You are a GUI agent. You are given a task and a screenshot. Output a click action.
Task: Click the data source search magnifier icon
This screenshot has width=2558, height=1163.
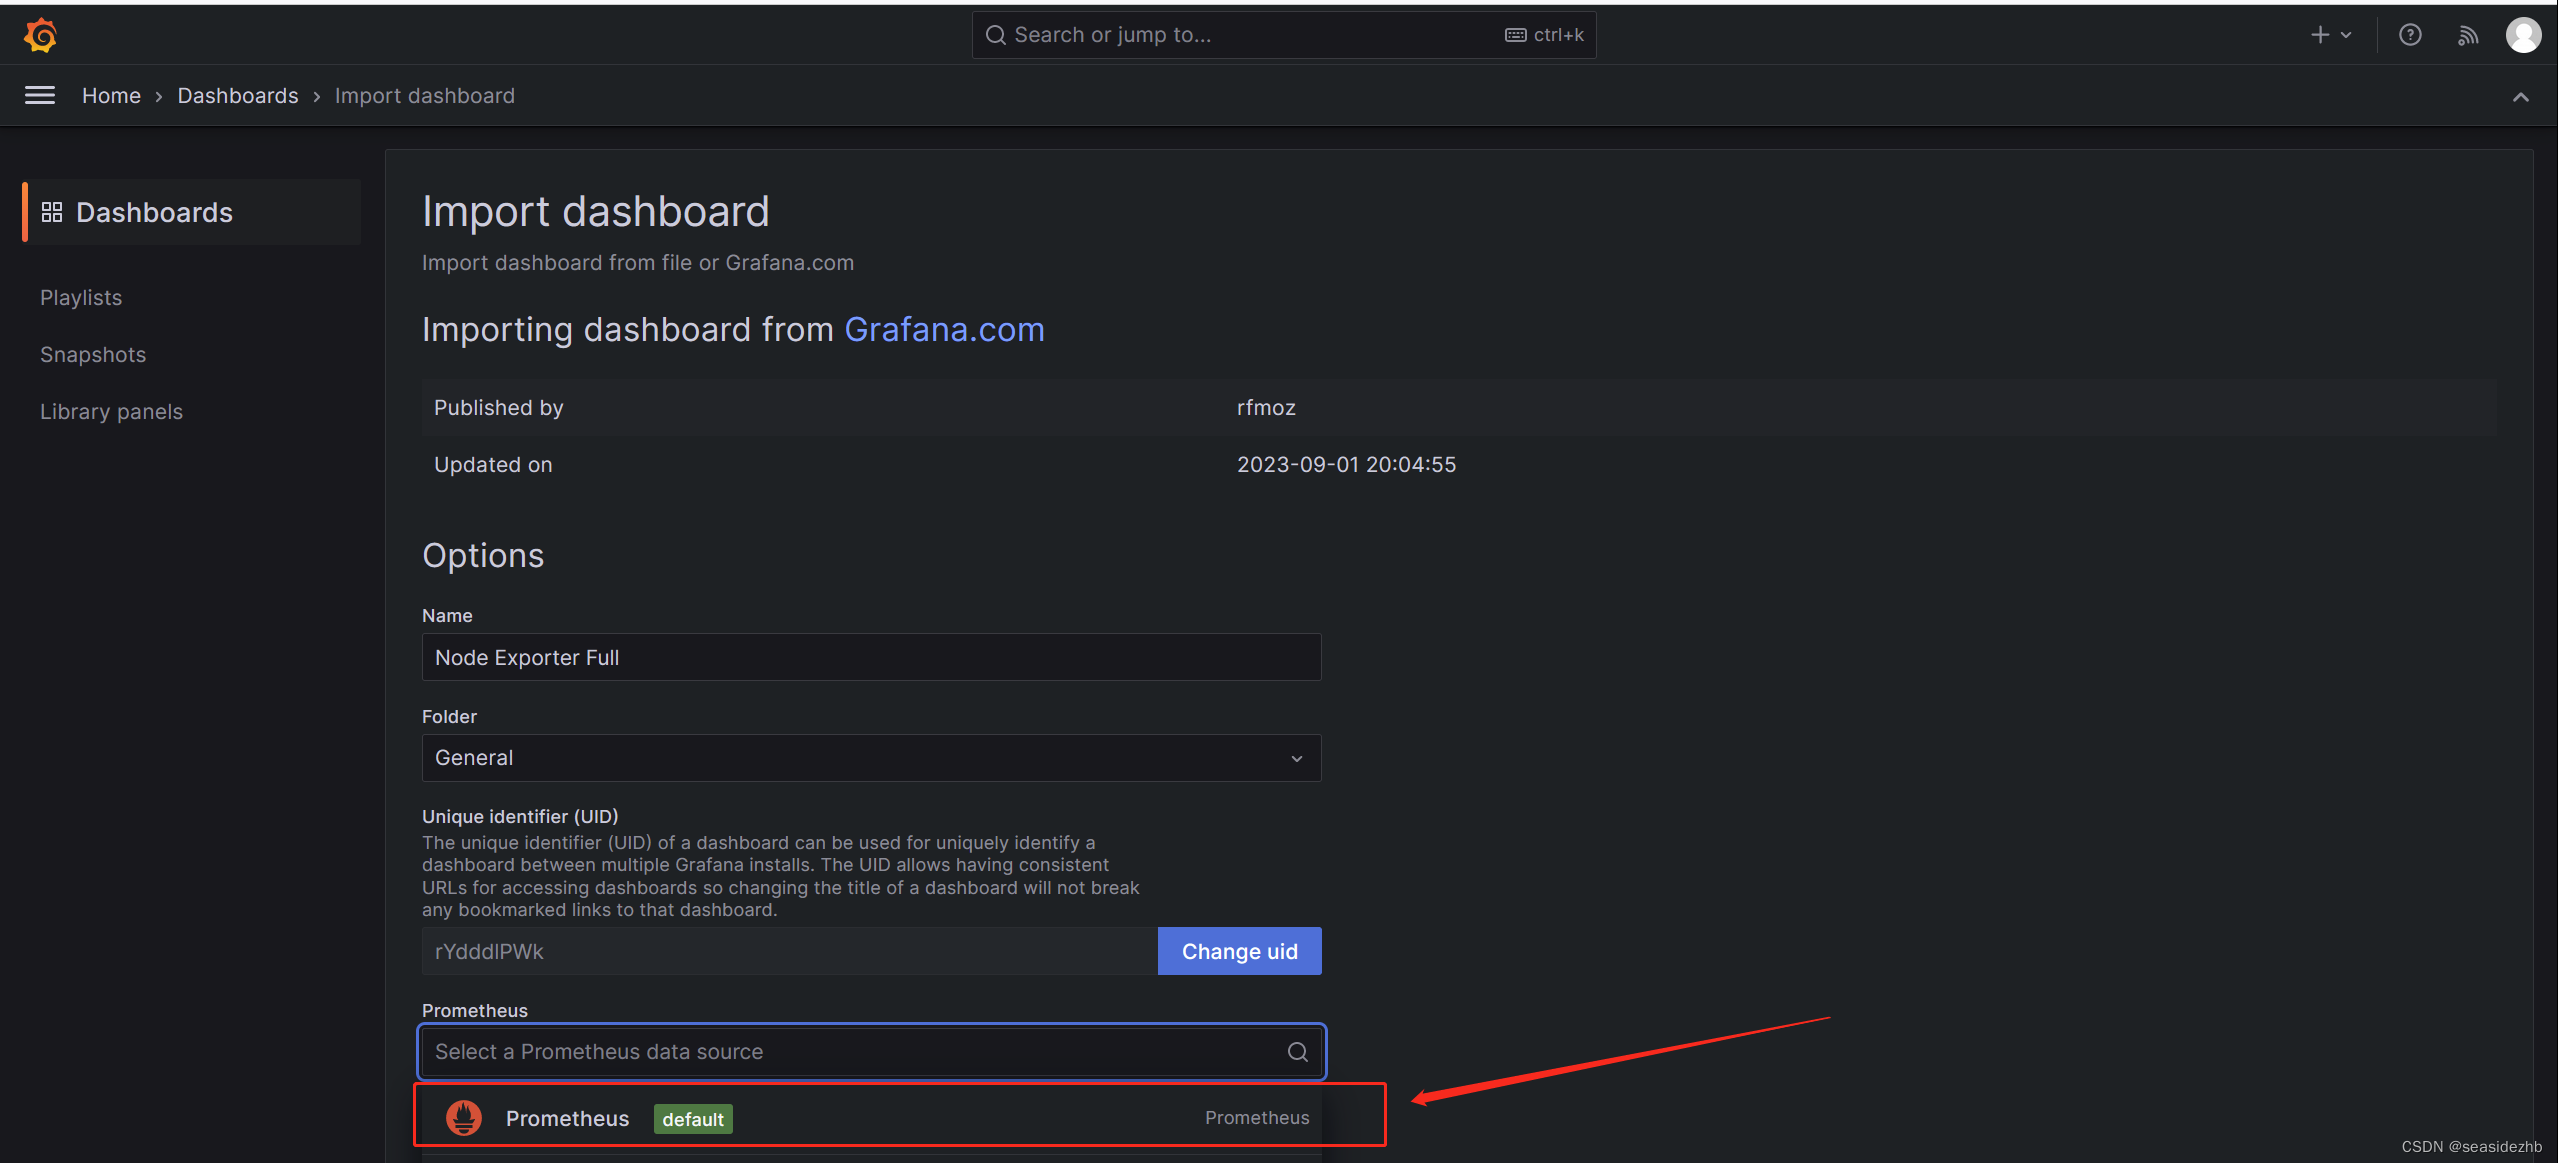1297,1051
